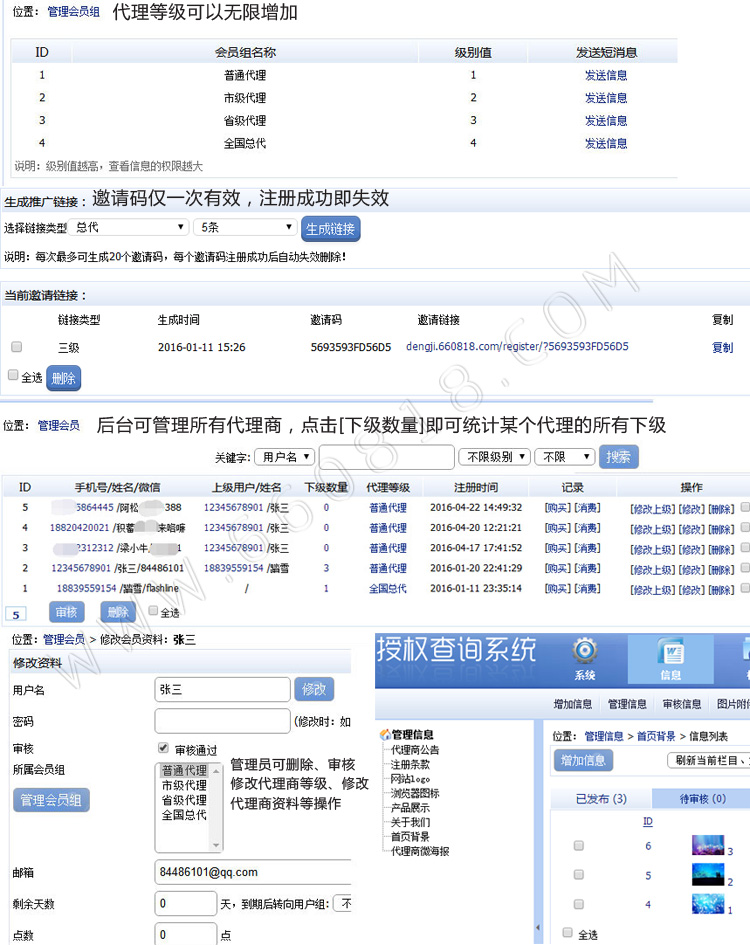Open 注册条款 in info tree
750x945 pixels.
[410, 764]
